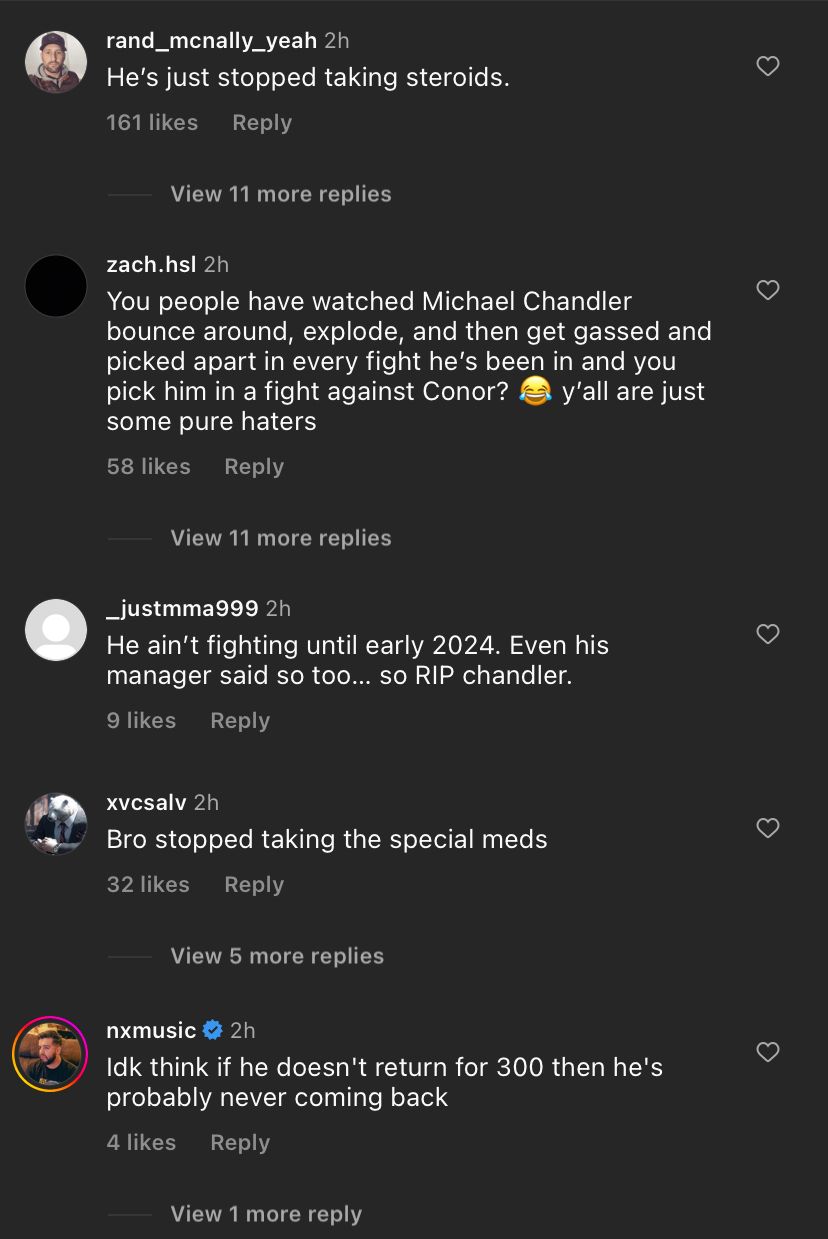Open xvcsalv's profile picture
Viewport: 828px width, 1239px height.
coord(55,824)
